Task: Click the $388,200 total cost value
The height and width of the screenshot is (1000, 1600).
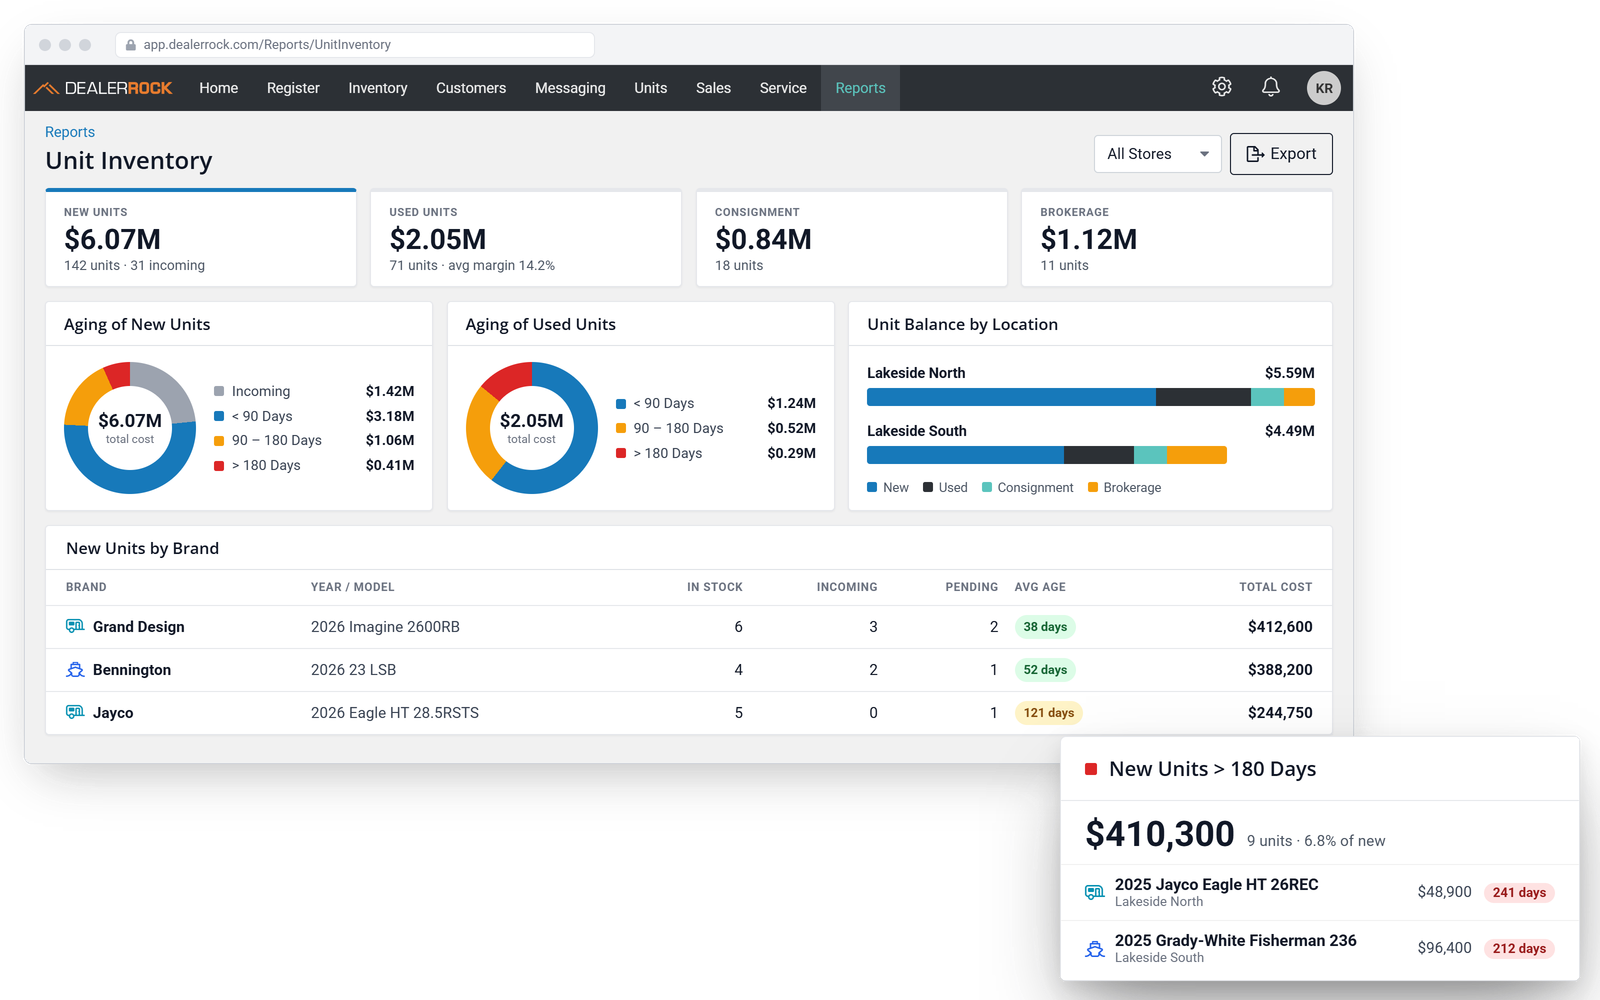Action: [1280, 670]
